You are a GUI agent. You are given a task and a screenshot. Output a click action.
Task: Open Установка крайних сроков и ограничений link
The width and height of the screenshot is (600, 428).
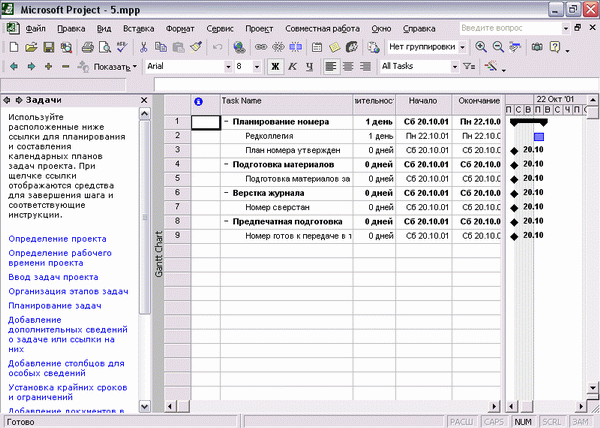pos(67,392)
